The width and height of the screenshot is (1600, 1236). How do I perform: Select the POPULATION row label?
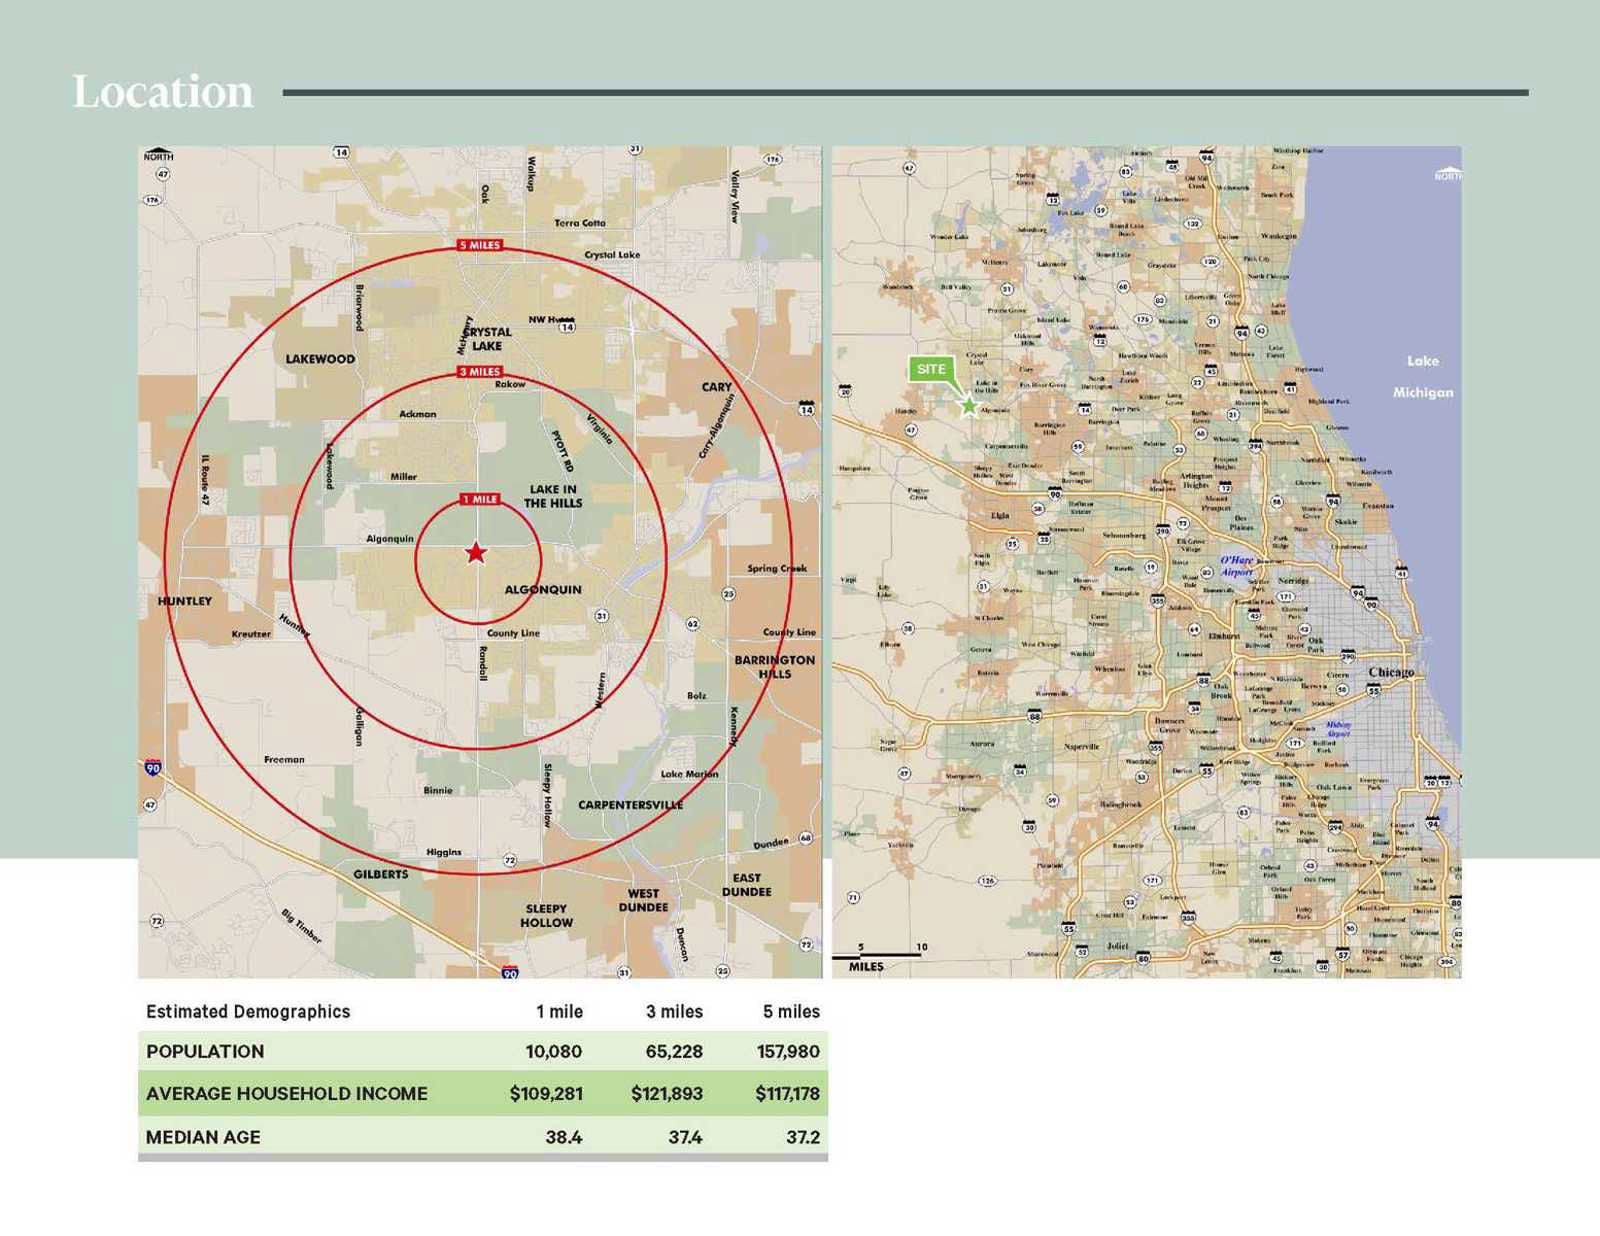[x=205, y=1051]
